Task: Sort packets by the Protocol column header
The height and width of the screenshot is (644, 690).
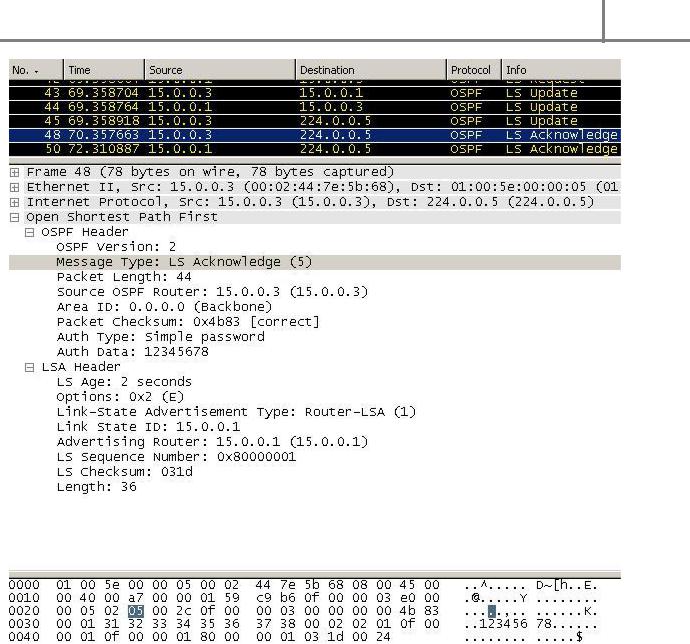Action: (474, 70)
